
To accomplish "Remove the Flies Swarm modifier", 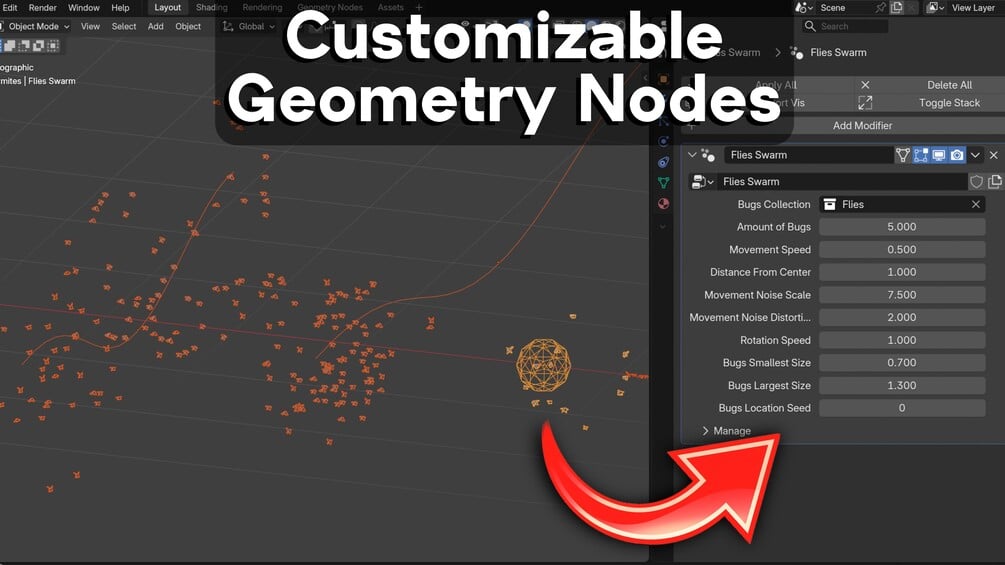I will [x=993, y=155].
